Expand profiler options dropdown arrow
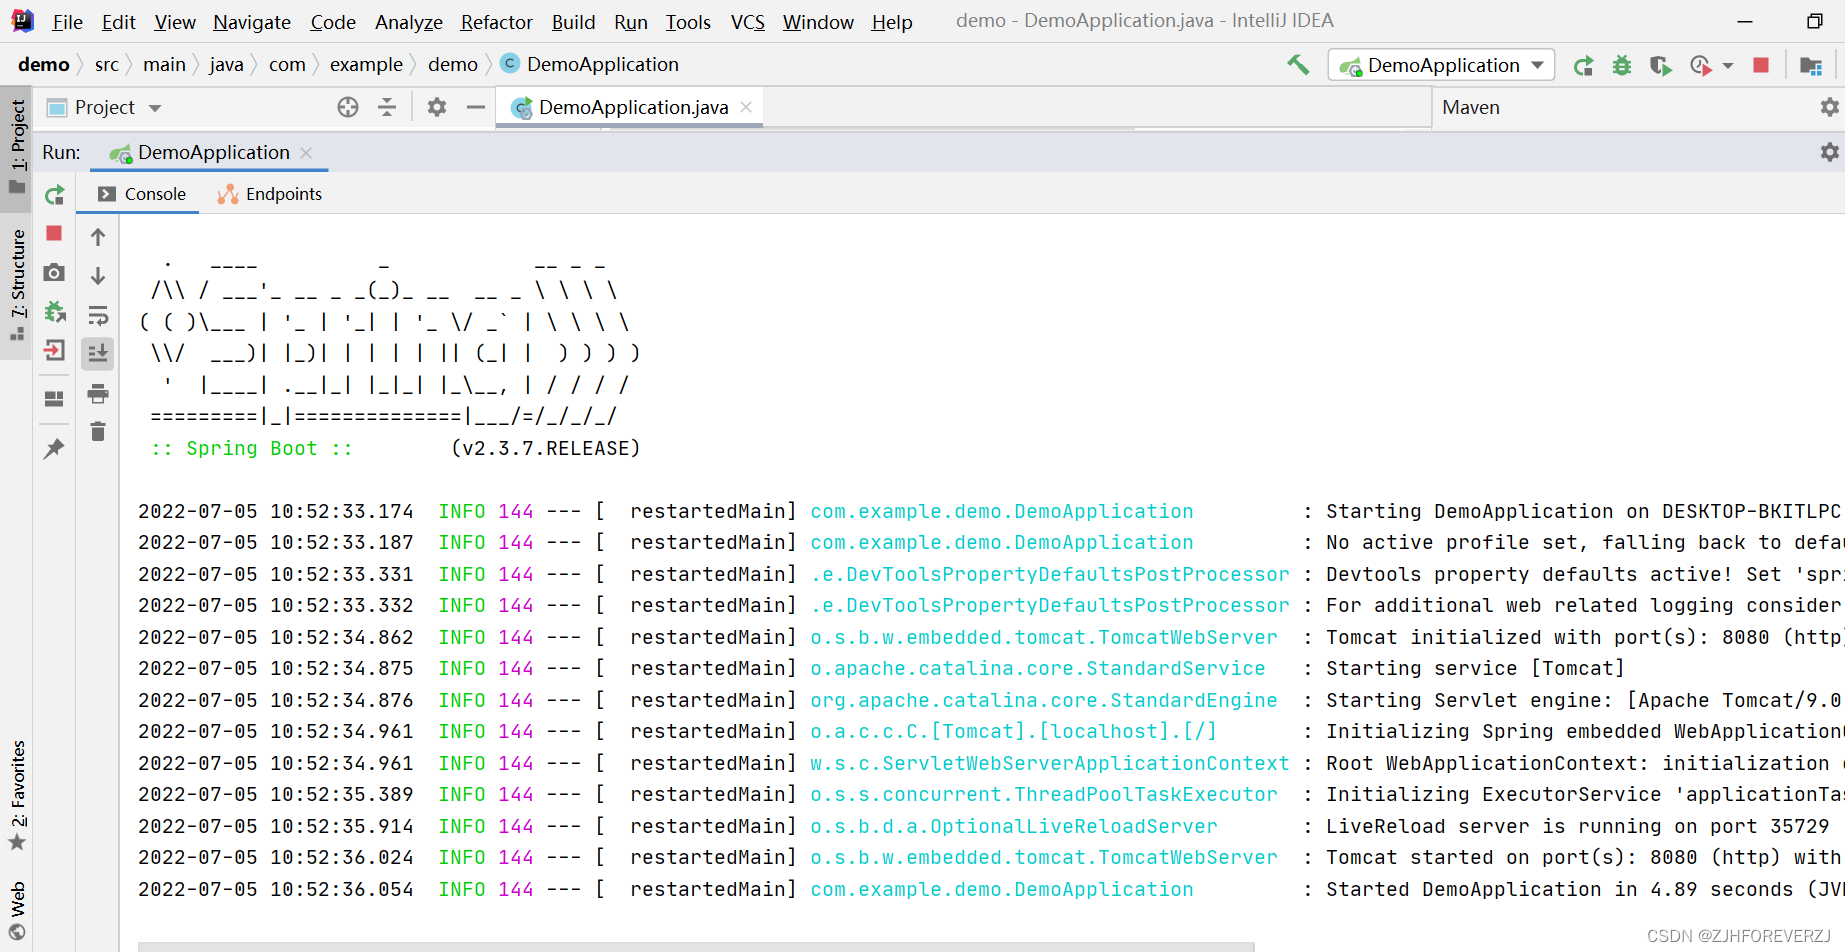The height and width of the screenshot is (952, 1845). tap(1728, 66)
